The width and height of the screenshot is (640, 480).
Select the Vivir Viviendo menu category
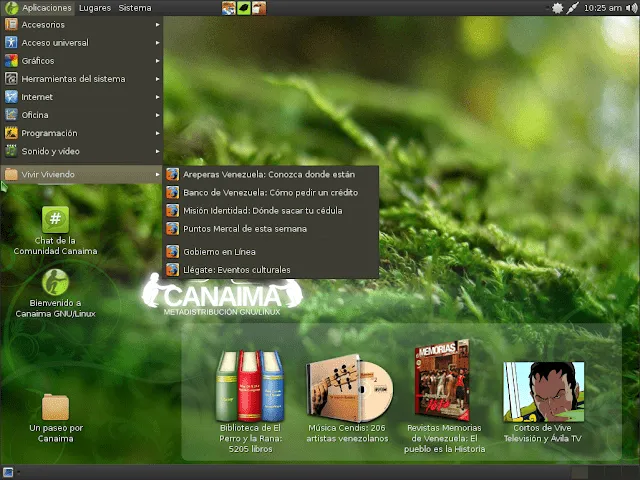point(82,175)
